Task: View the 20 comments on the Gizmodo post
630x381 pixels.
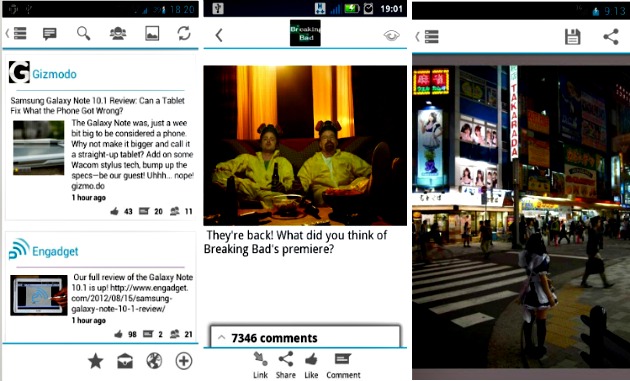Action: point(151,211)
